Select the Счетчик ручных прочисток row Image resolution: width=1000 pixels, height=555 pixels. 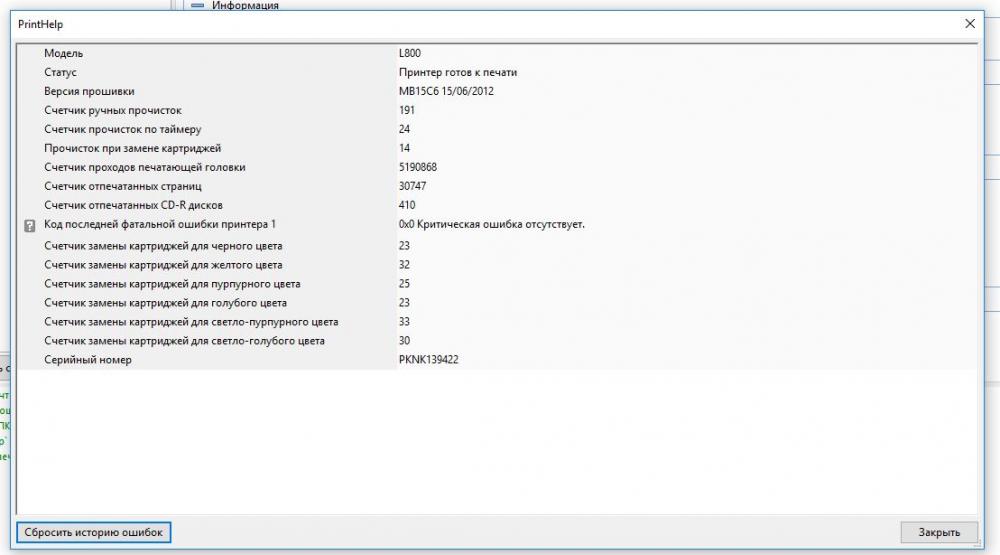coord(497,110)
